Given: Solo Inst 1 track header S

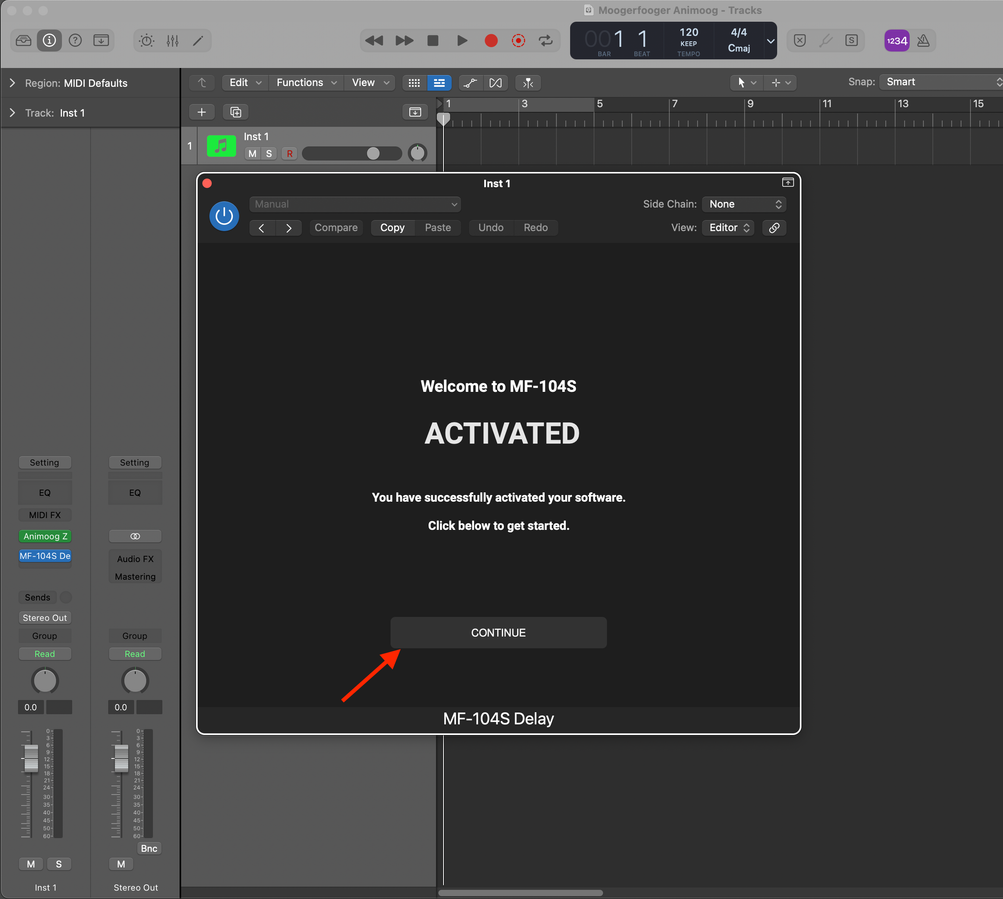Looking at the screenshot, I should click(x=269, y=154).
